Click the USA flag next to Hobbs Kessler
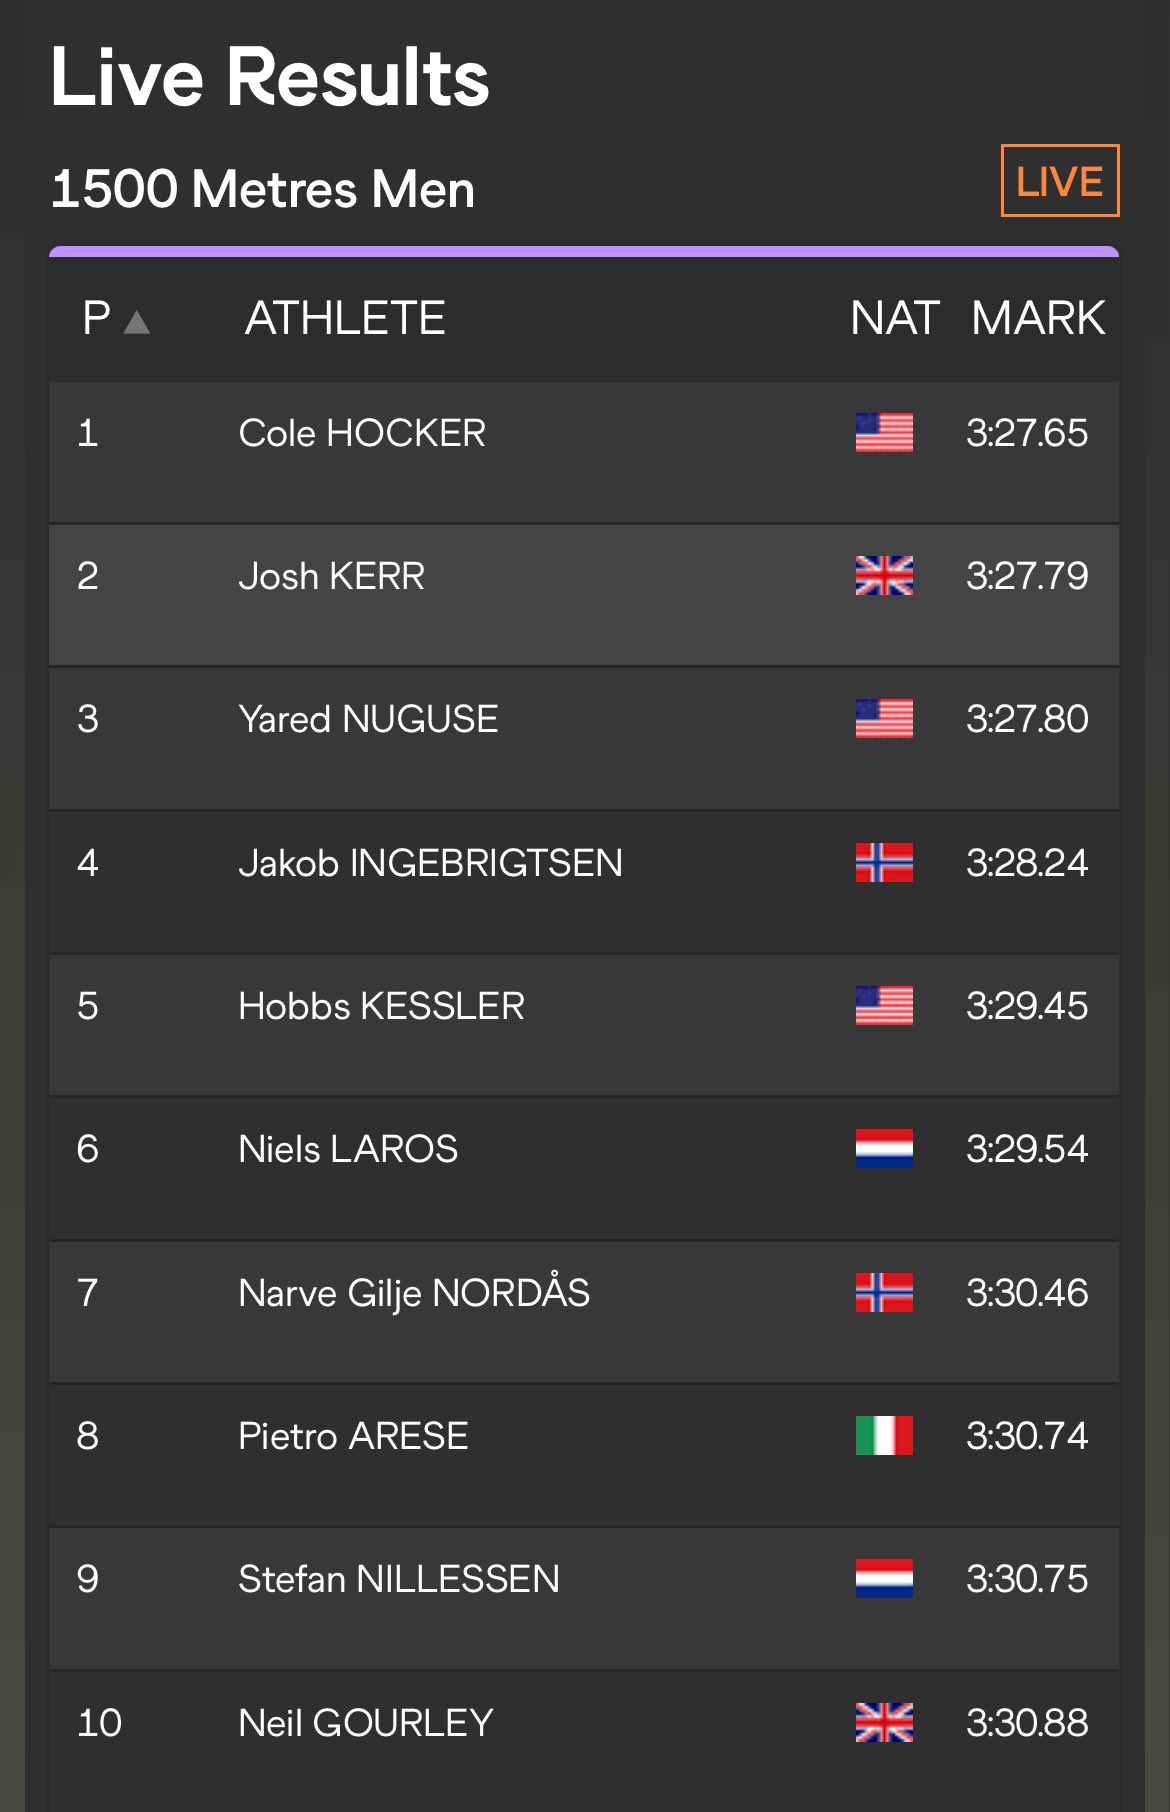Viewport: 1170px width, 1812px height. (x=884, y=1006)
